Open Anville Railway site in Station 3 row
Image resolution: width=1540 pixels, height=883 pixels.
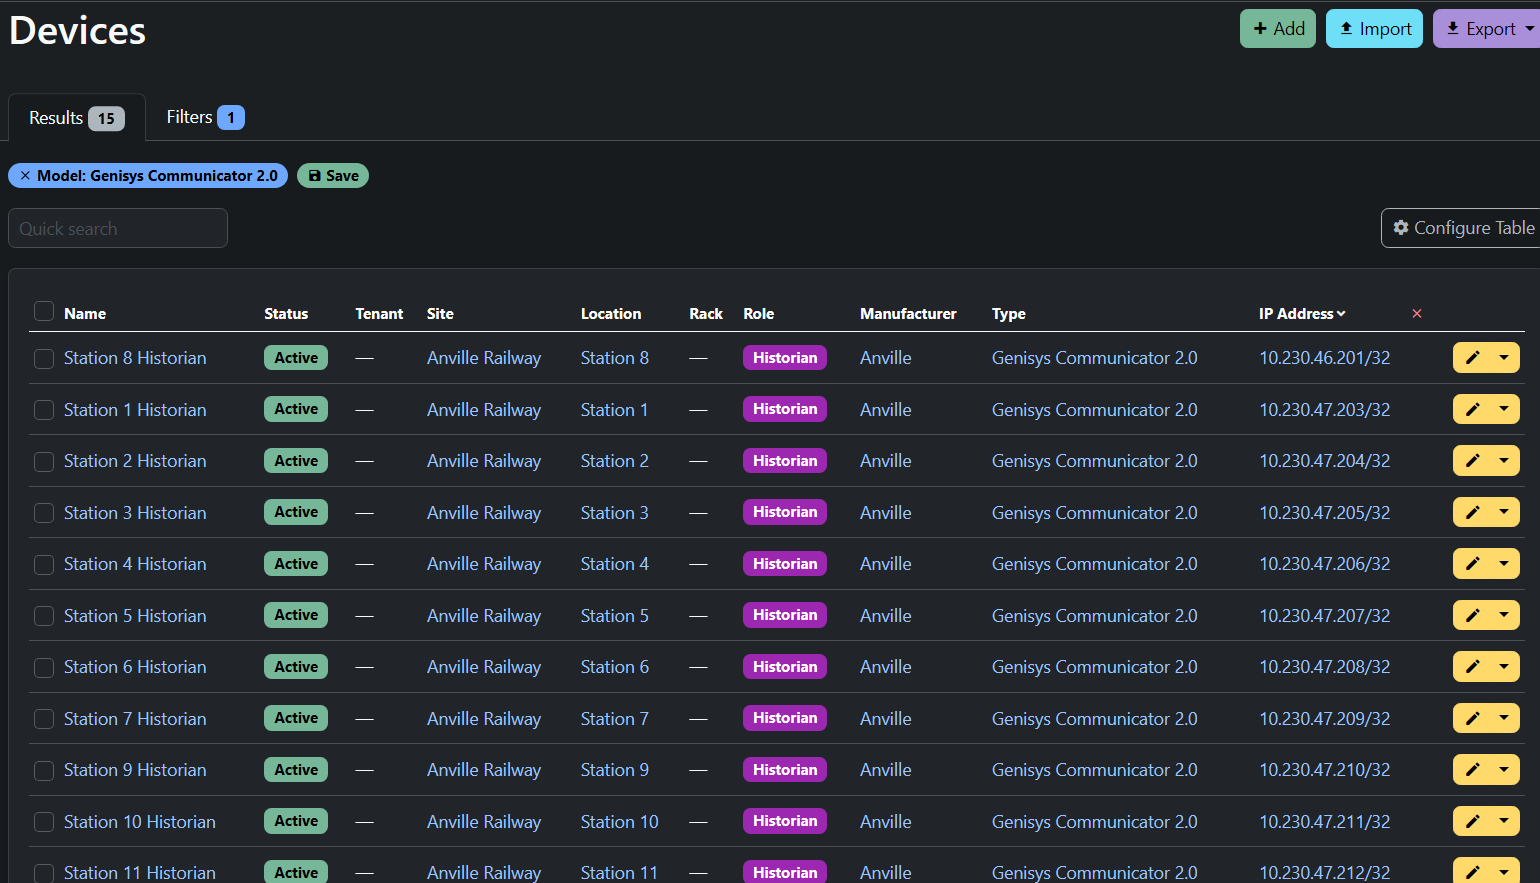pos(484,513)
